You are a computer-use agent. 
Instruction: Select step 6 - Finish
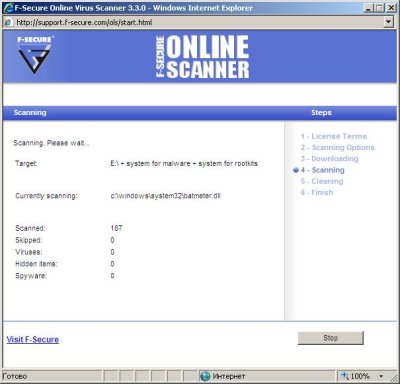pyautogui.click(x=317, y=192)
